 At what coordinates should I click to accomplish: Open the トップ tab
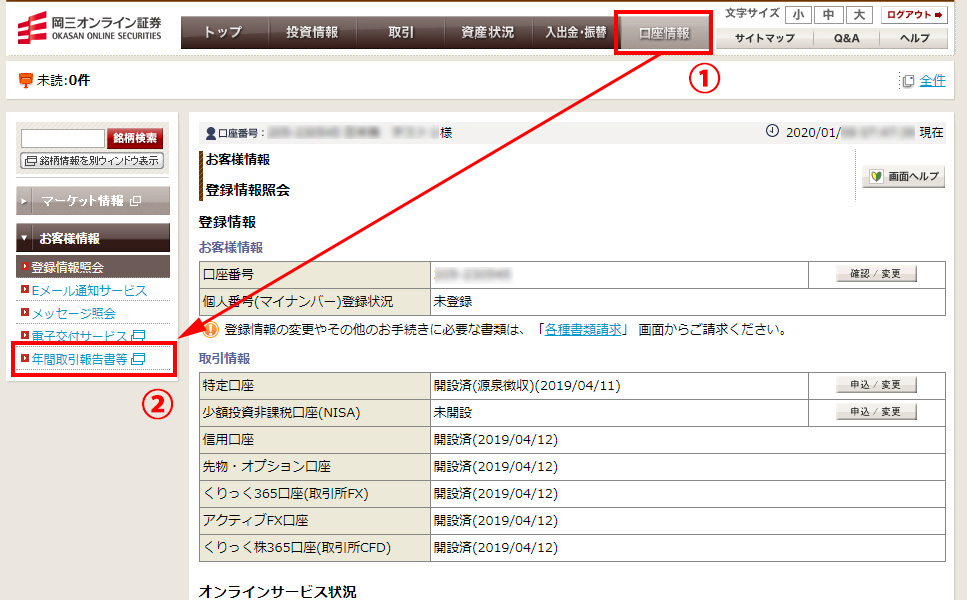point(224,32)
